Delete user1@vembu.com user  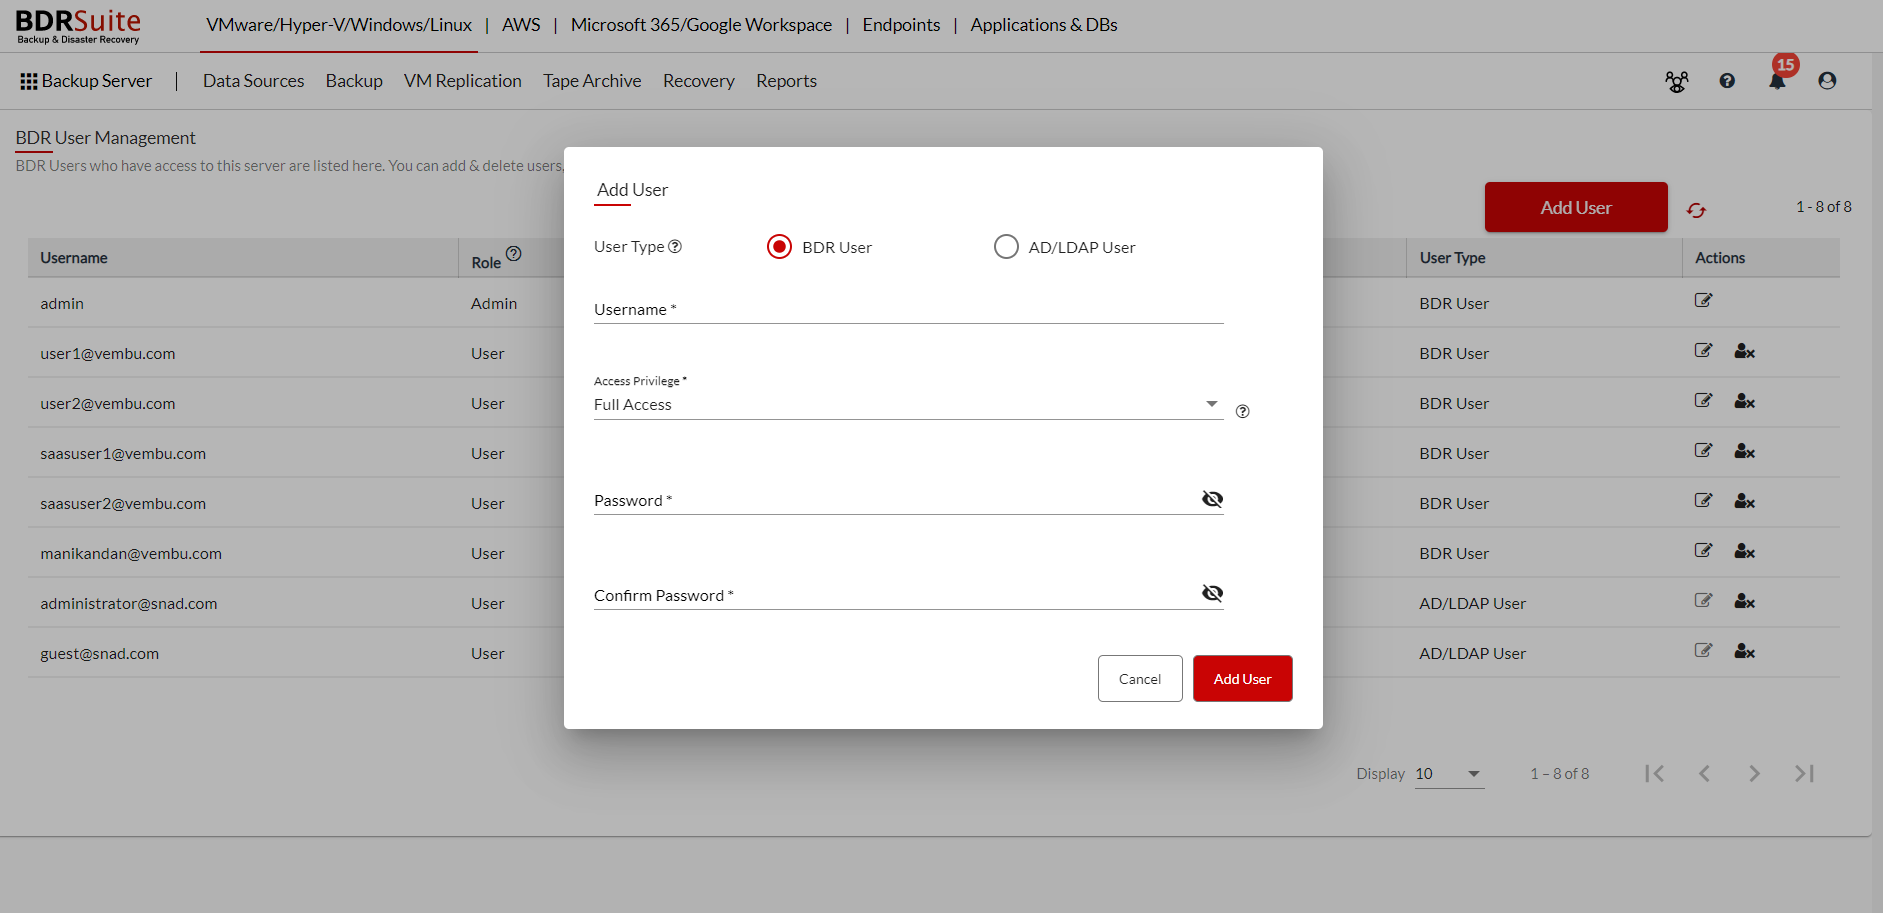tap(1745, 352)
